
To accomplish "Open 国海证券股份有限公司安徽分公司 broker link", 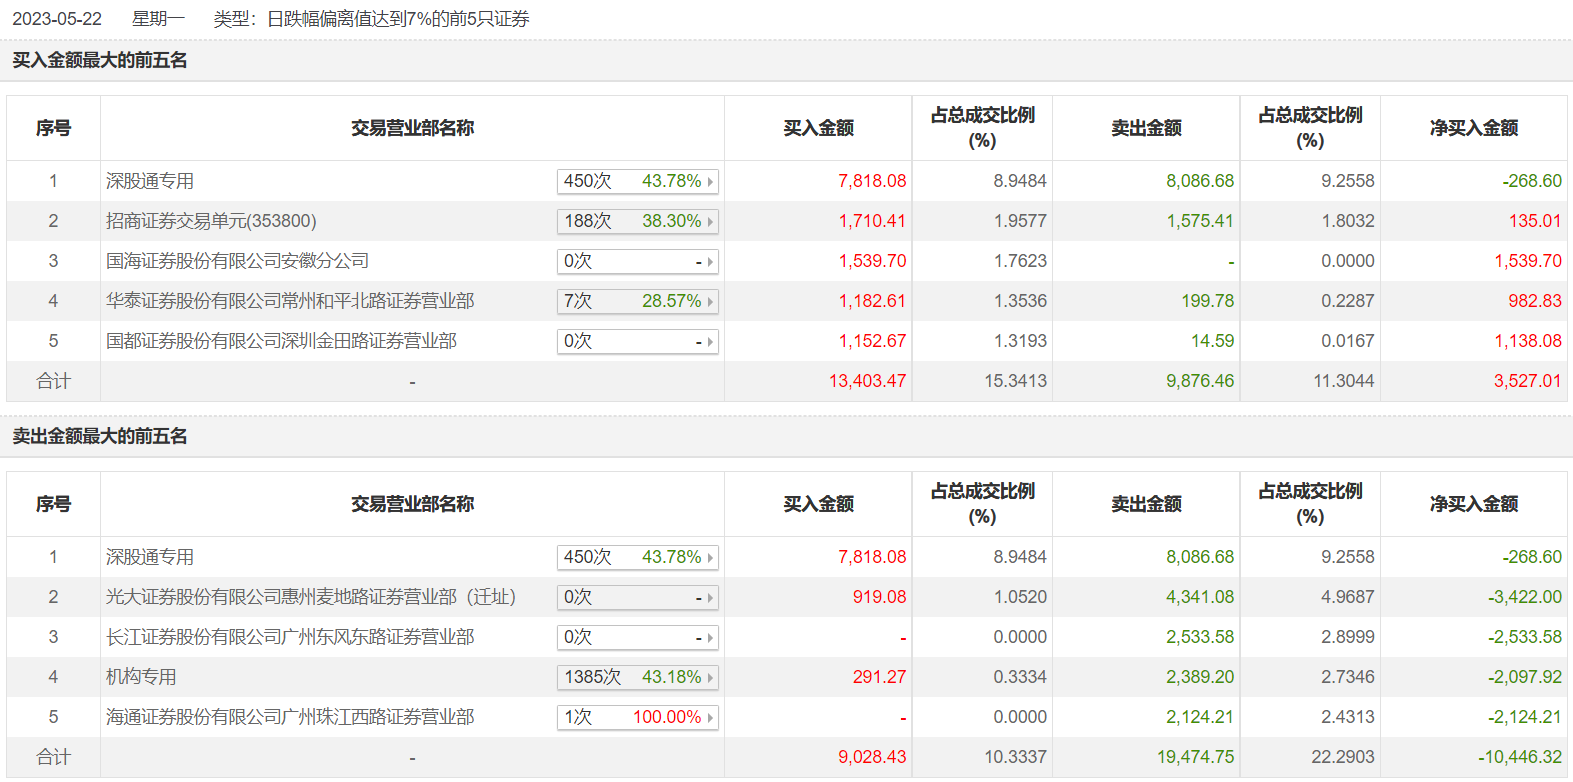I will click(x=237, y=261).
